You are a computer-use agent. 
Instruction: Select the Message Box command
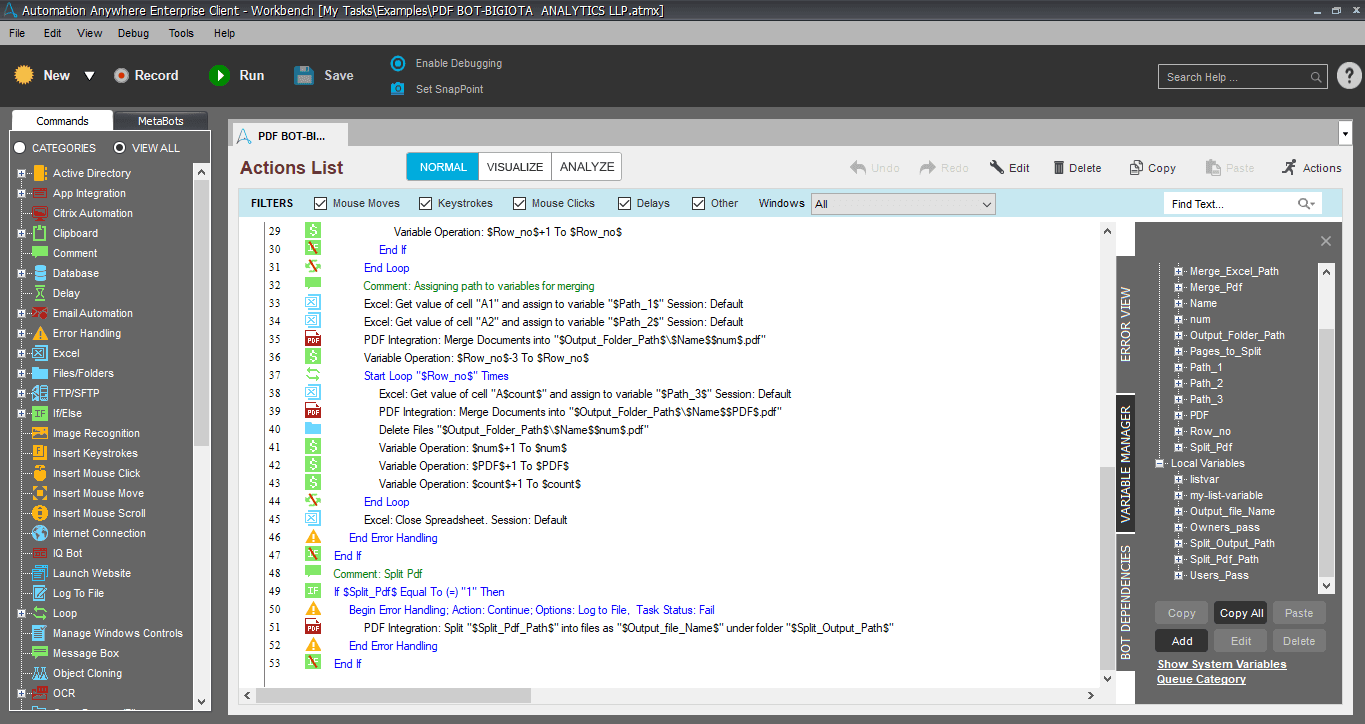[86, 653]
